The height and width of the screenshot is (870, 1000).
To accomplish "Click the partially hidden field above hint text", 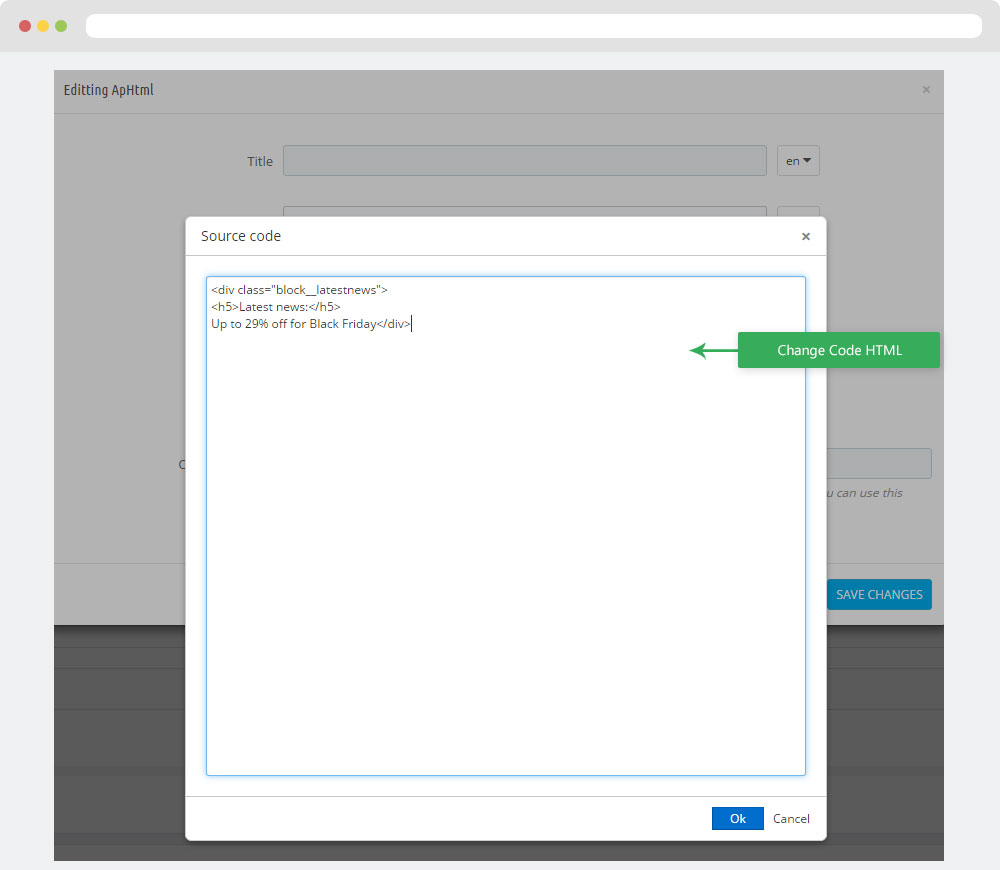I will [x=878, y=463].
